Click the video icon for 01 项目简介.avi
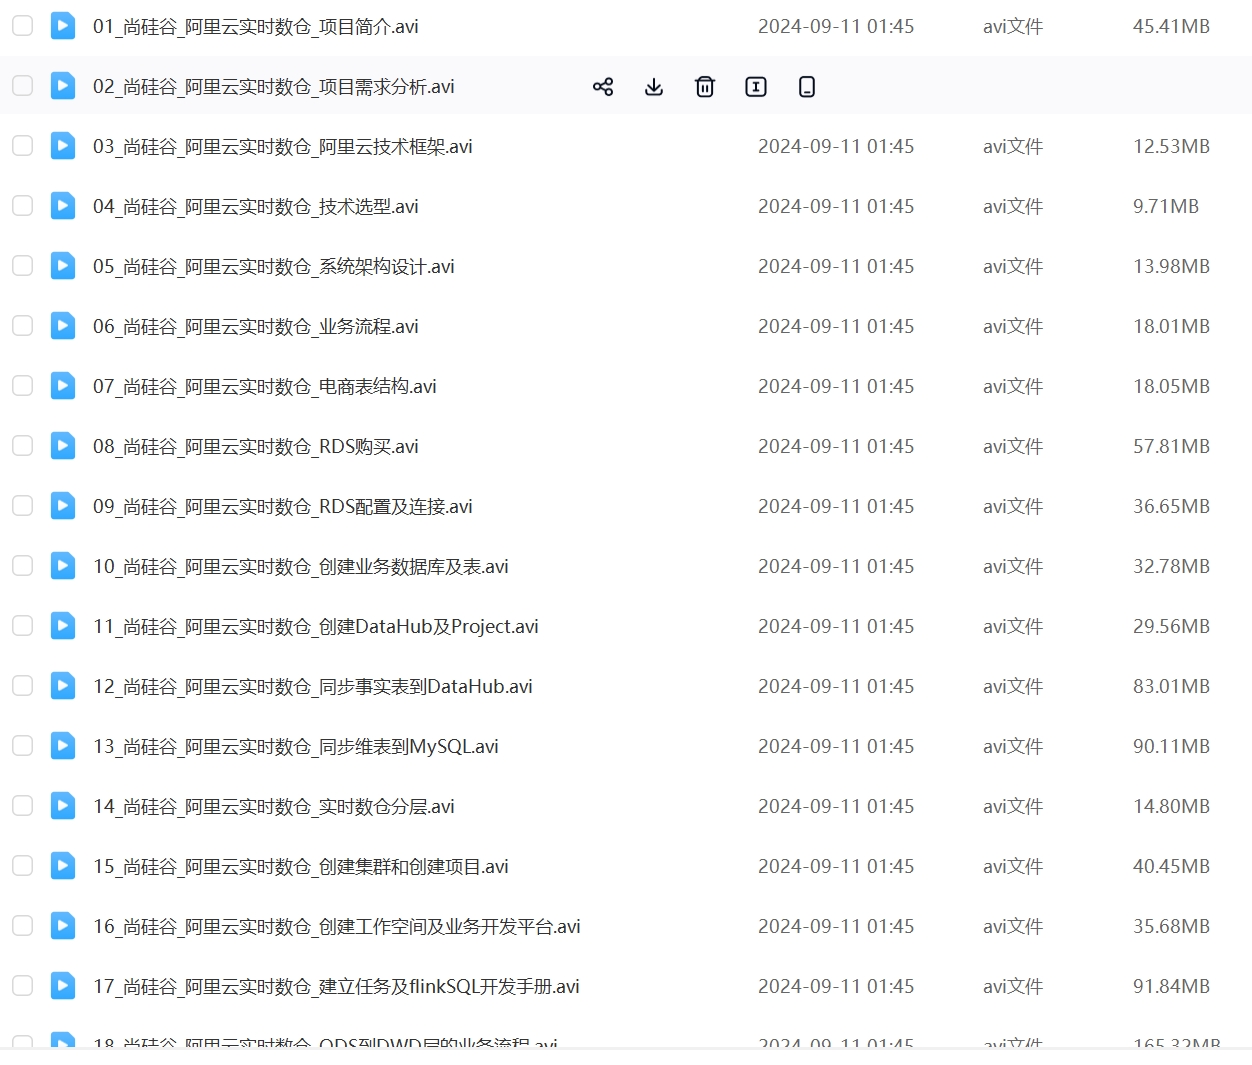This screenshot has width=1252, height=1065. [x=63, y=26]
